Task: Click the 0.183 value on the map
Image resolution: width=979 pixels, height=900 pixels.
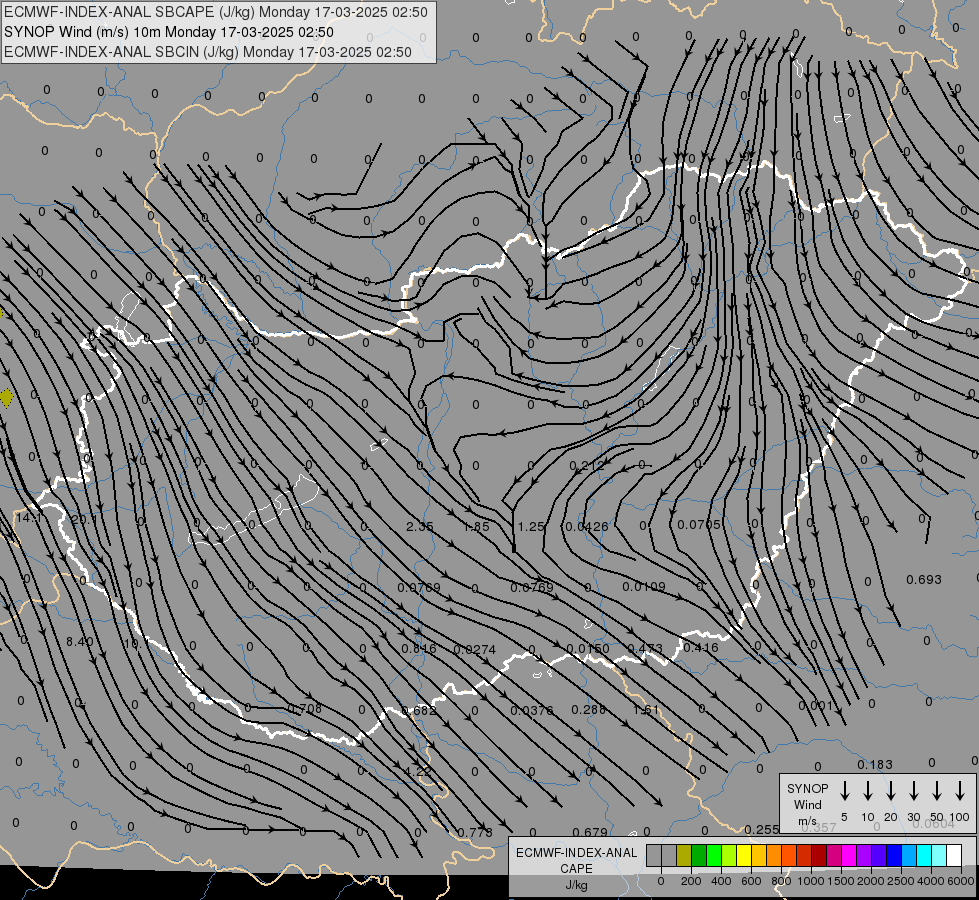Action: pyautogui.click(x=875, y=764)
